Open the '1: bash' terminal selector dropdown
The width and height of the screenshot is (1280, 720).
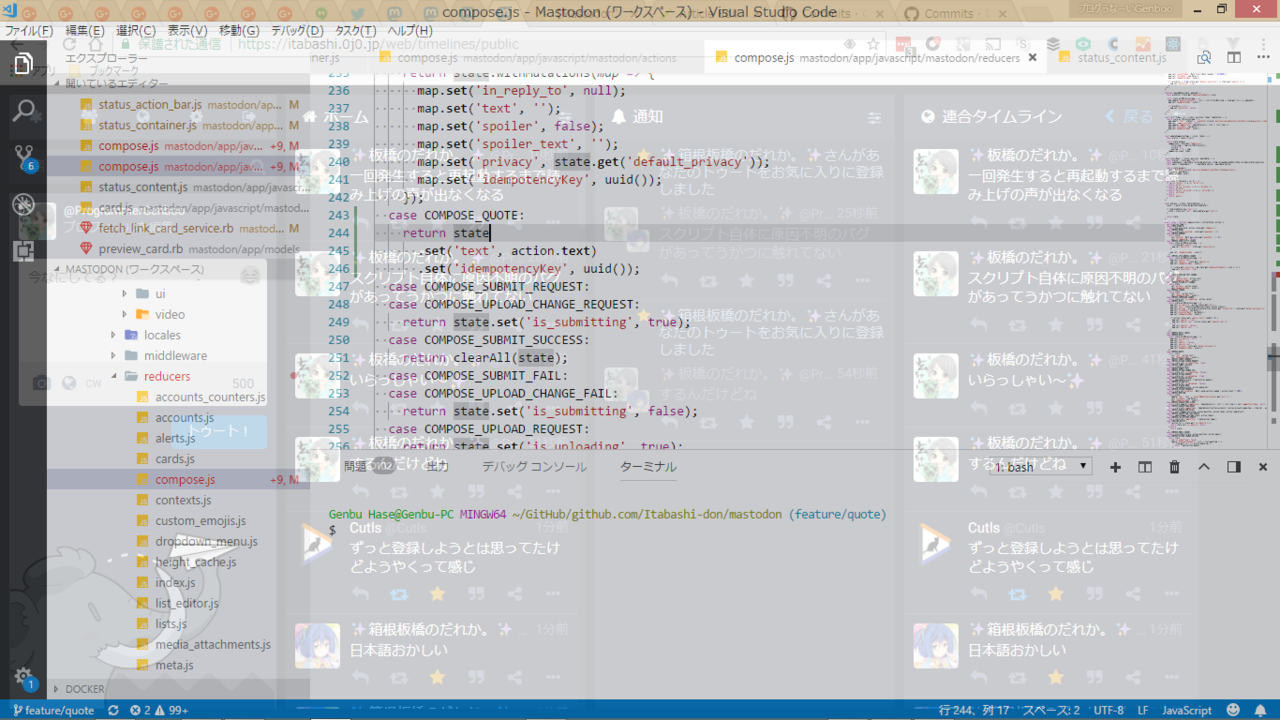pyautogui.click(x=1040, y=467)
